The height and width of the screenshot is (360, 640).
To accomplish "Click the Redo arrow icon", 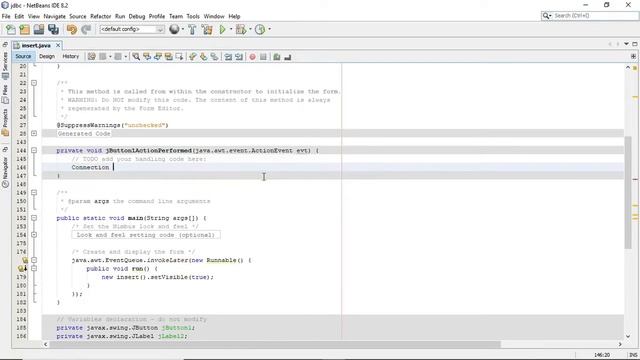I will coord(86,29).
